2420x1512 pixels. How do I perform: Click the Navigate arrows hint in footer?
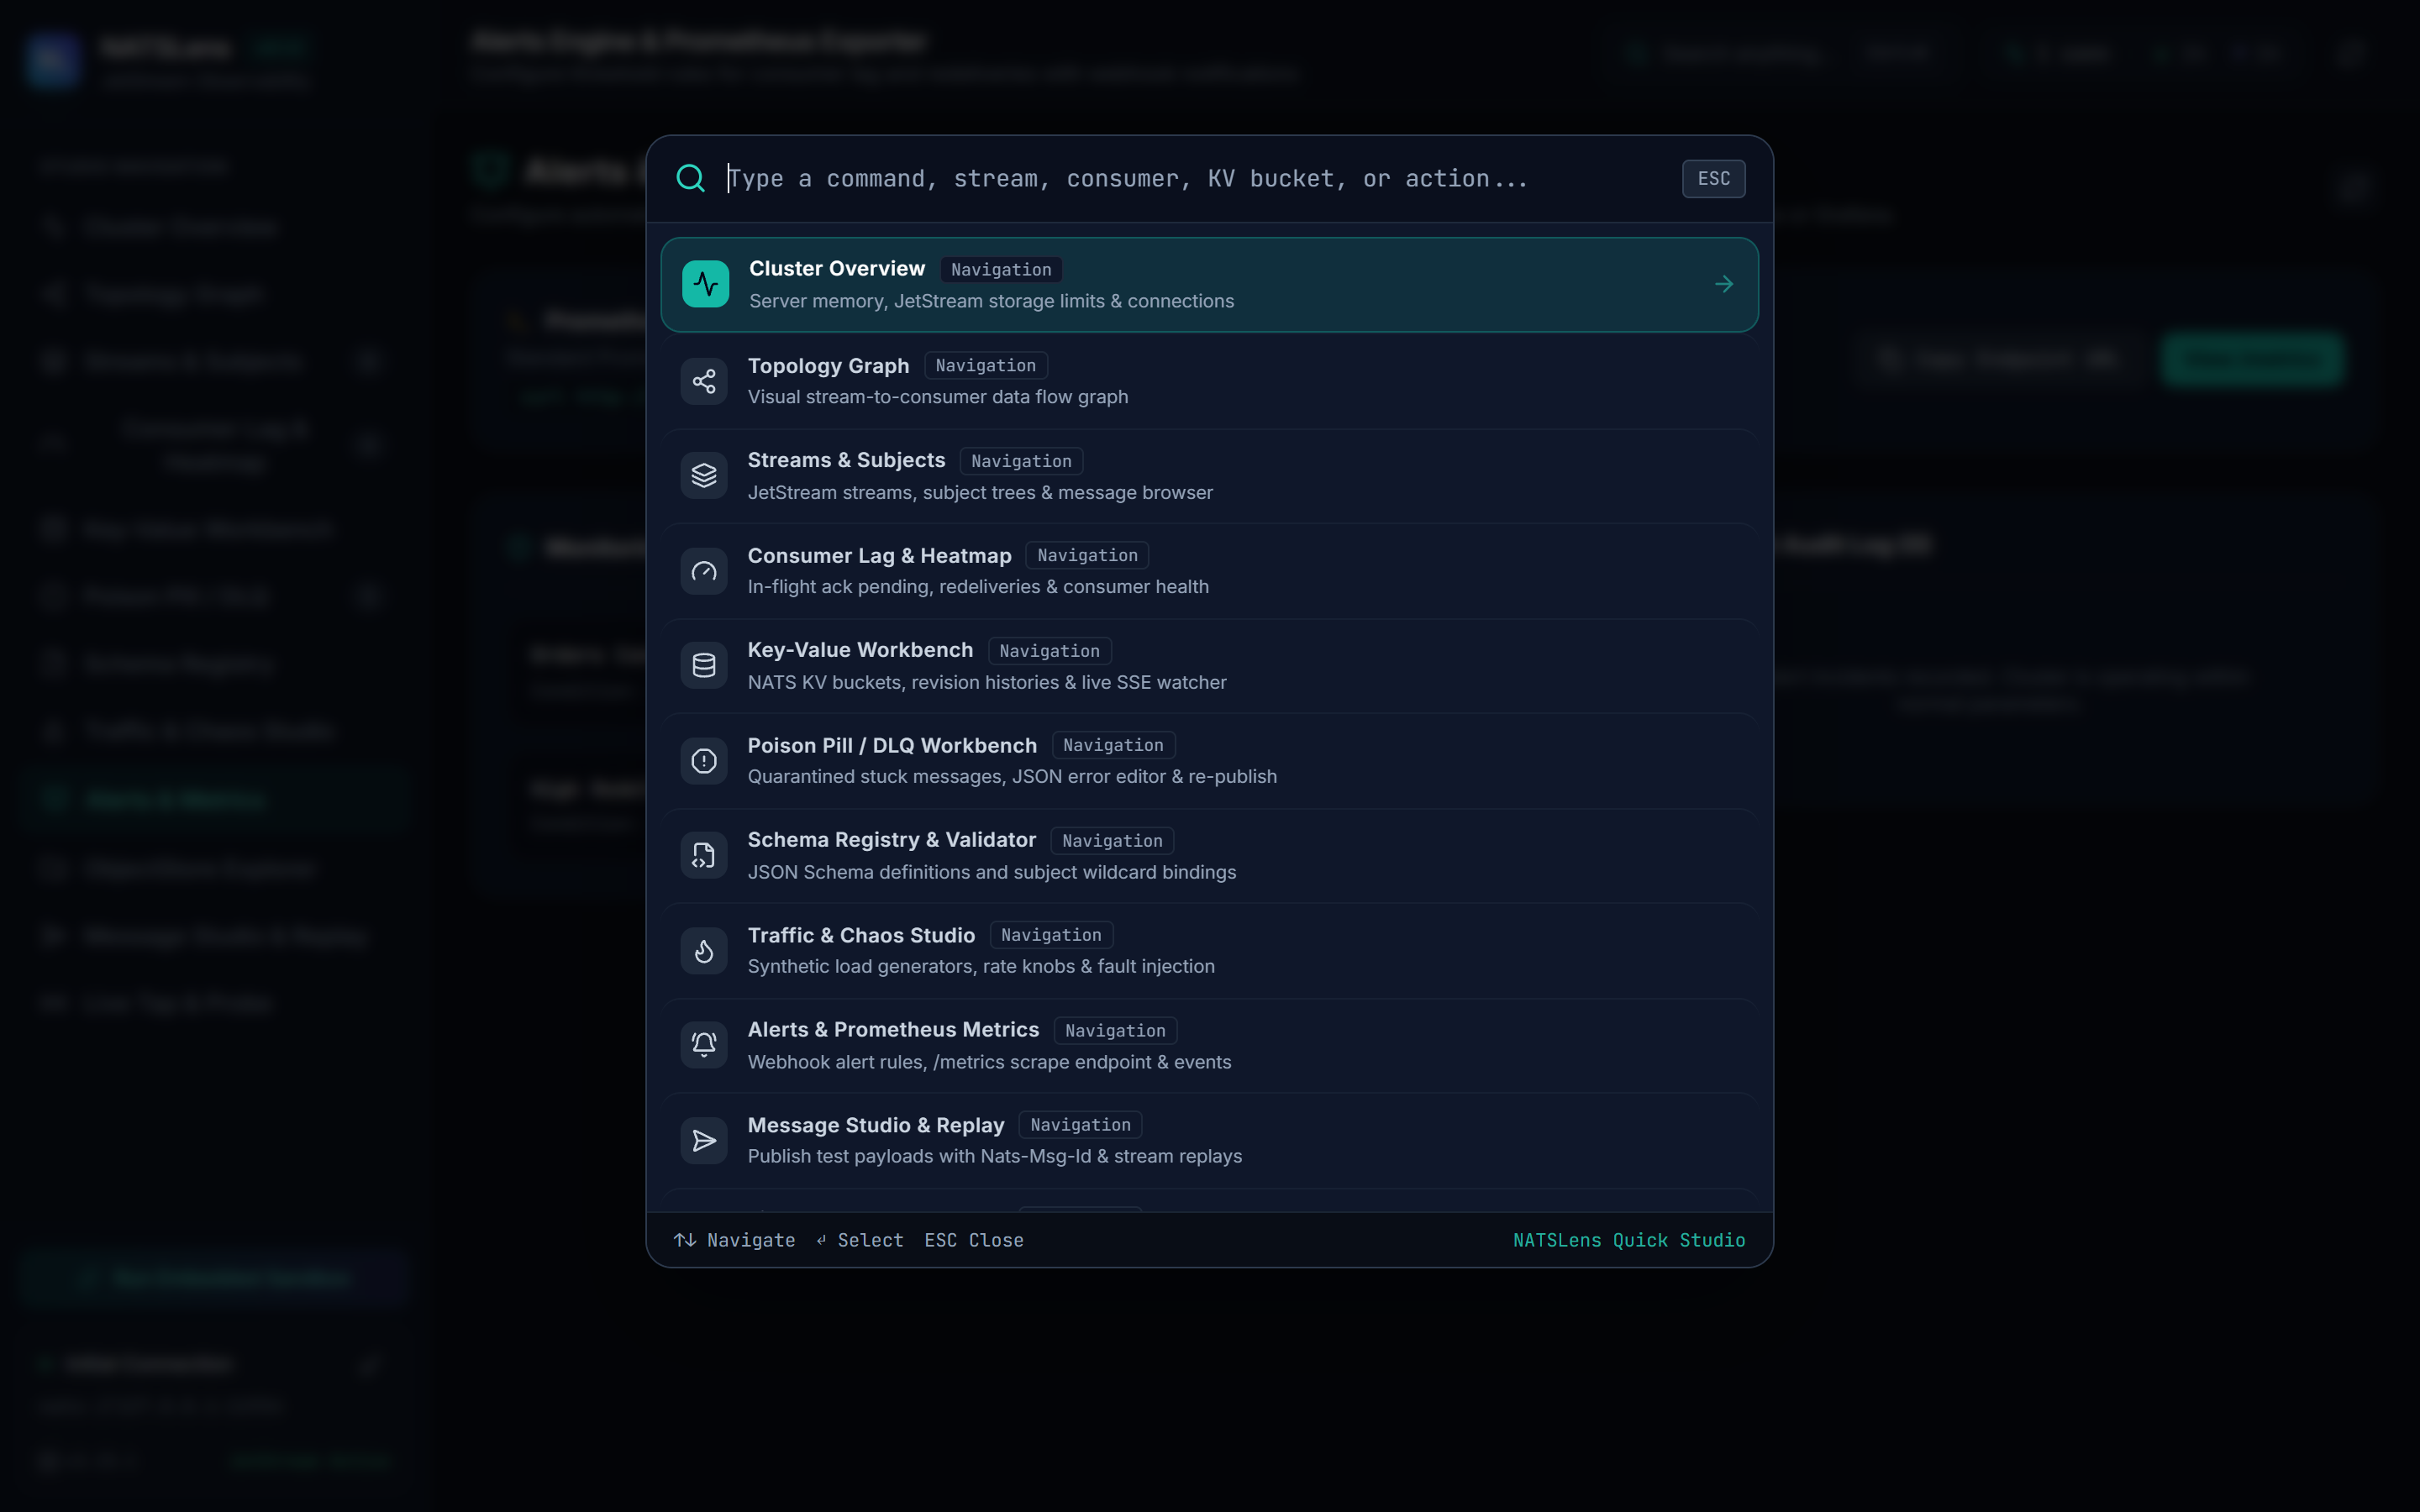734,1240
